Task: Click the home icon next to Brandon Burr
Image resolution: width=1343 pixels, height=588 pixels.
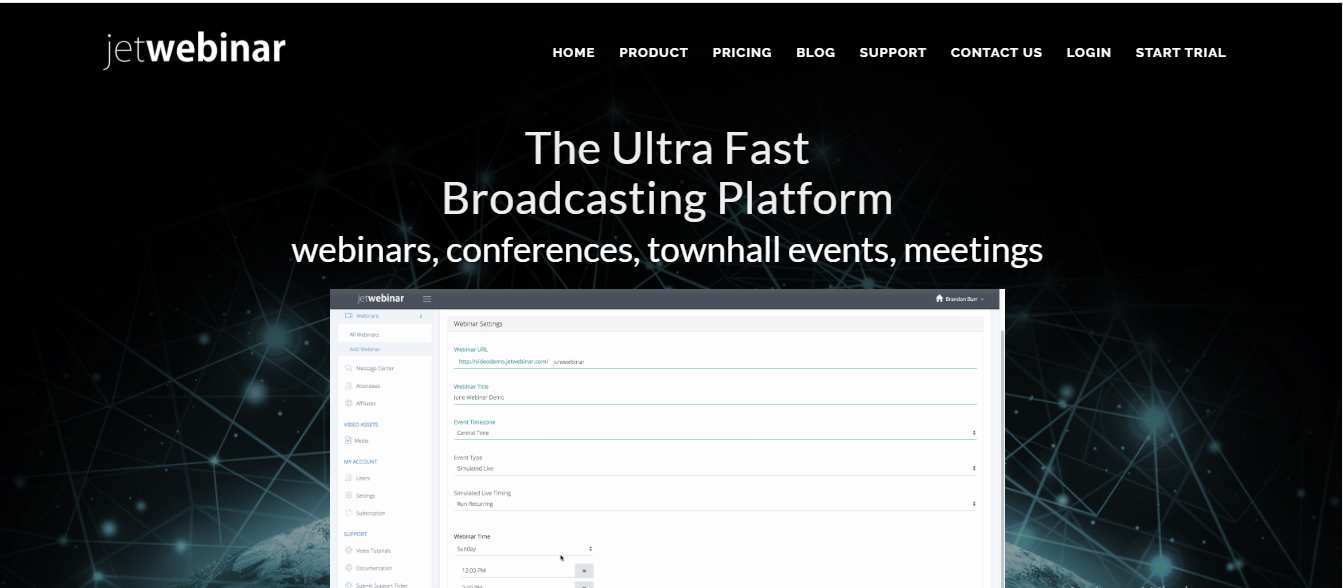Action: click(939, 299)
